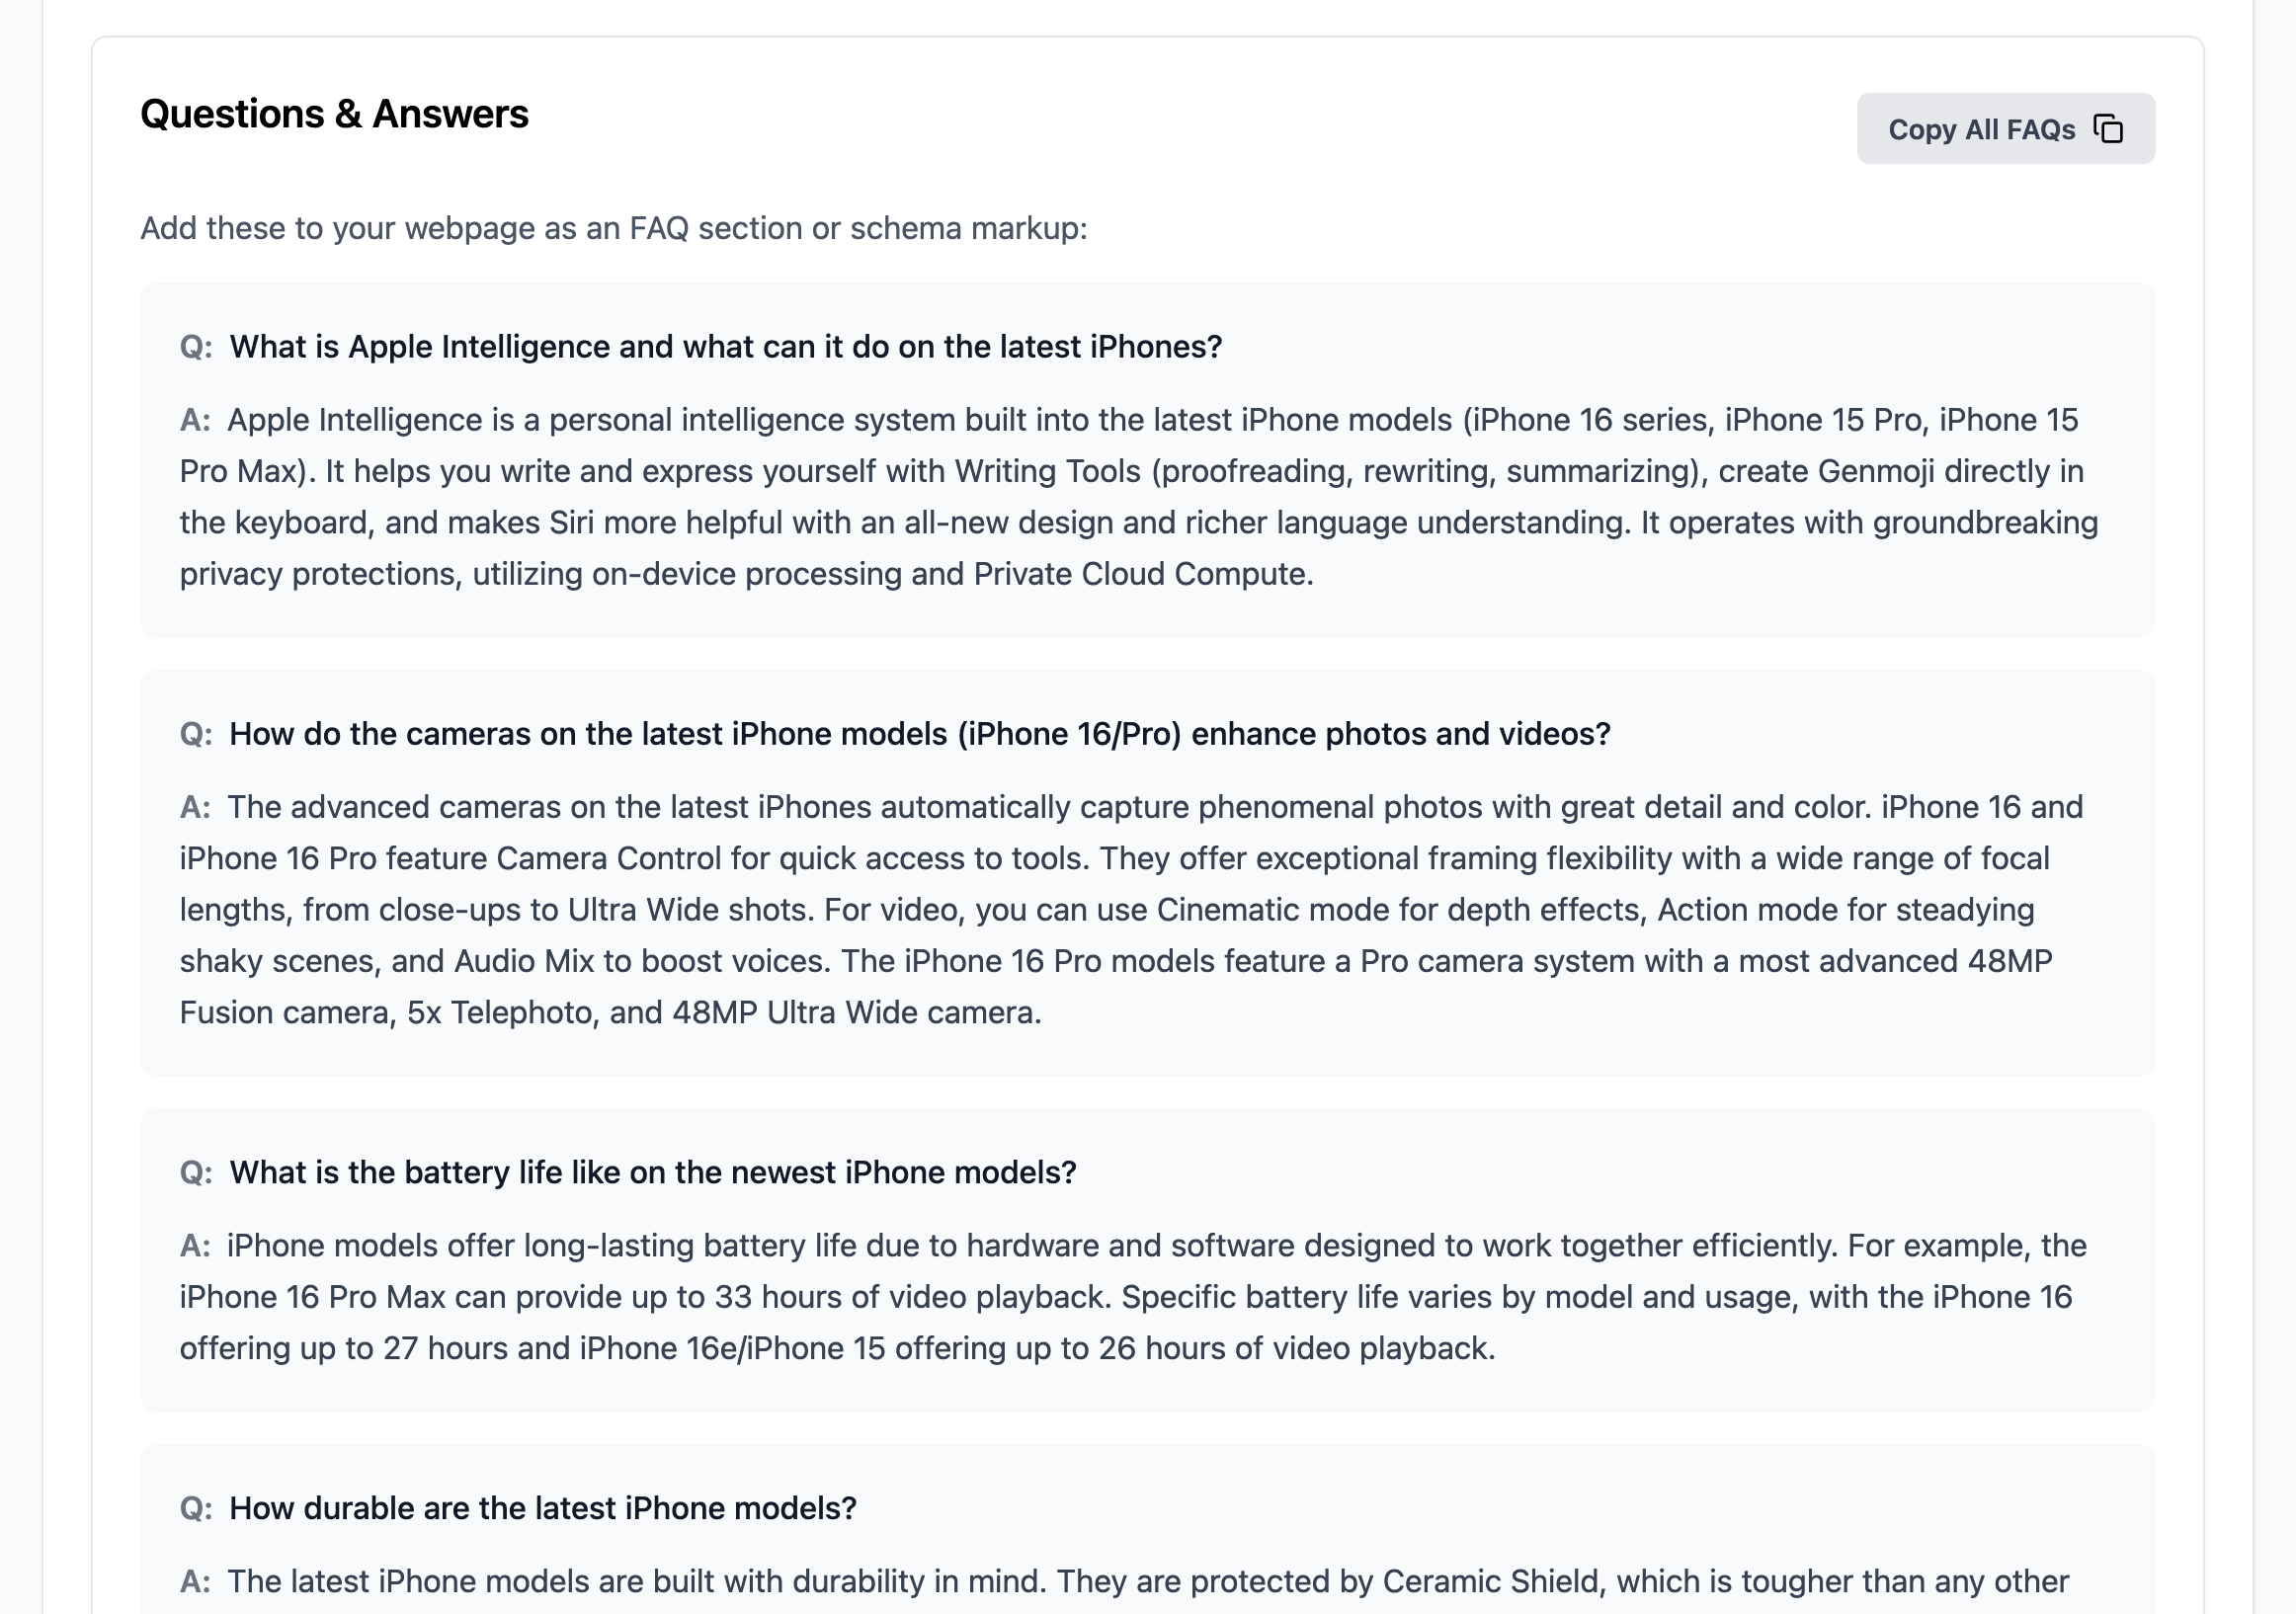The height and width of the screenshot is (1614, 2296).
Task: Select the Apple Intelligence question text
Action: point(725,347)
